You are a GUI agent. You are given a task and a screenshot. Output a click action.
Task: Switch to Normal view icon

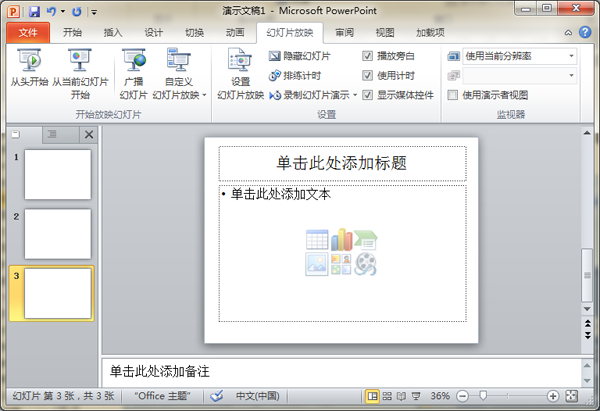(x=372, y=396)
